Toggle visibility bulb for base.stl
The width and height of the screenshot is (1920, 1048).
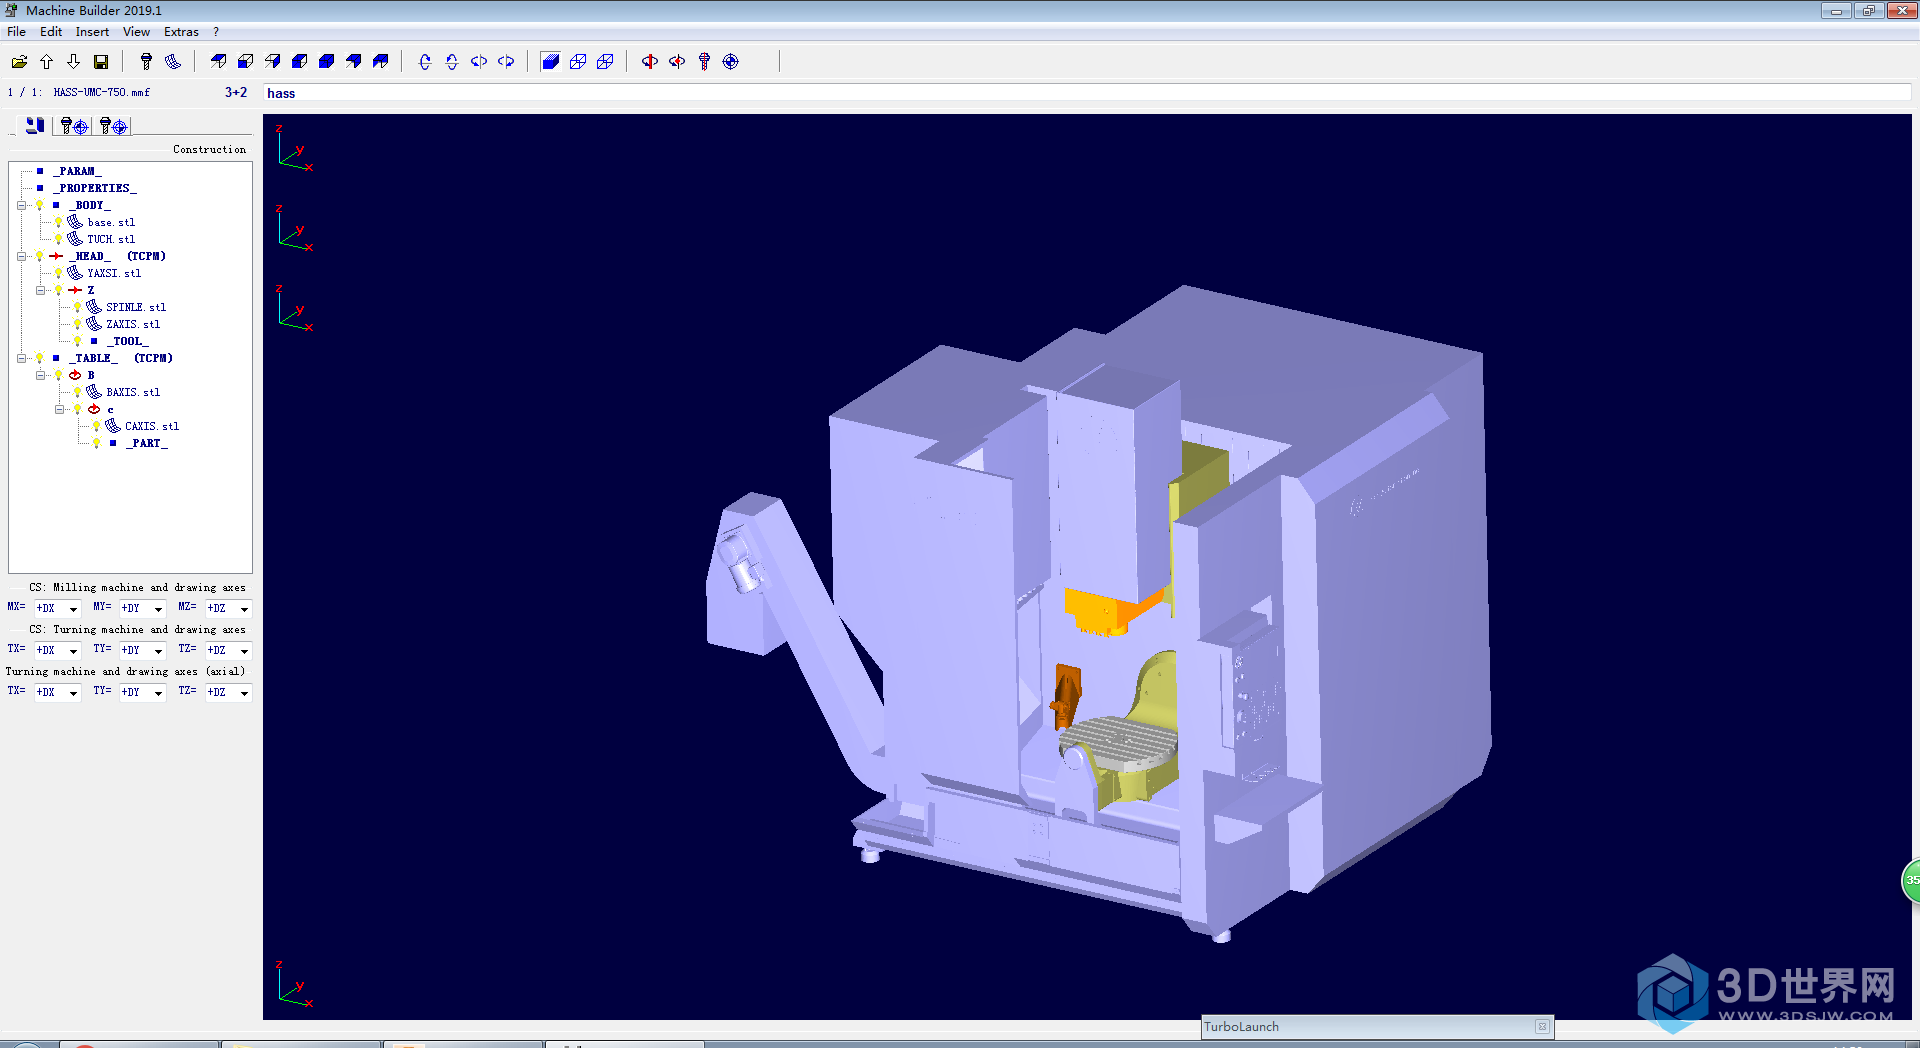(x=58, y=222)
